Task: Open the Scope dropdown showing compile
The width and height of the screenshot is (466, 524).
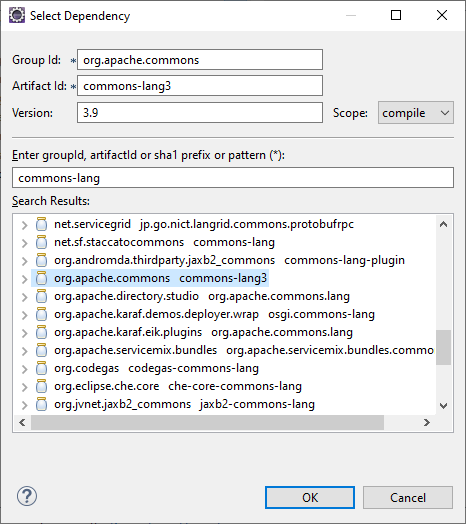Action: point(416,113)
